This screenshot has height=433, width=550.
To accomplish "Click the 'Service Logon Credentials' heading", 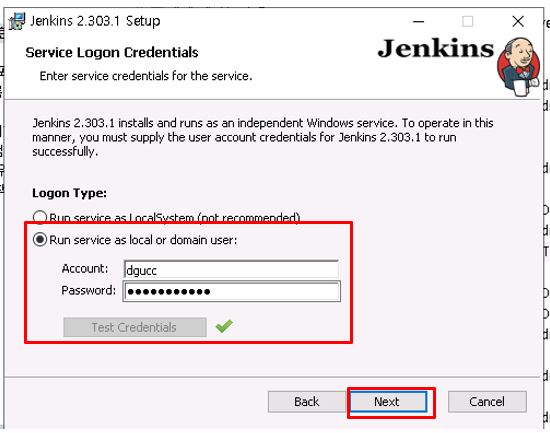I will 112,52.
